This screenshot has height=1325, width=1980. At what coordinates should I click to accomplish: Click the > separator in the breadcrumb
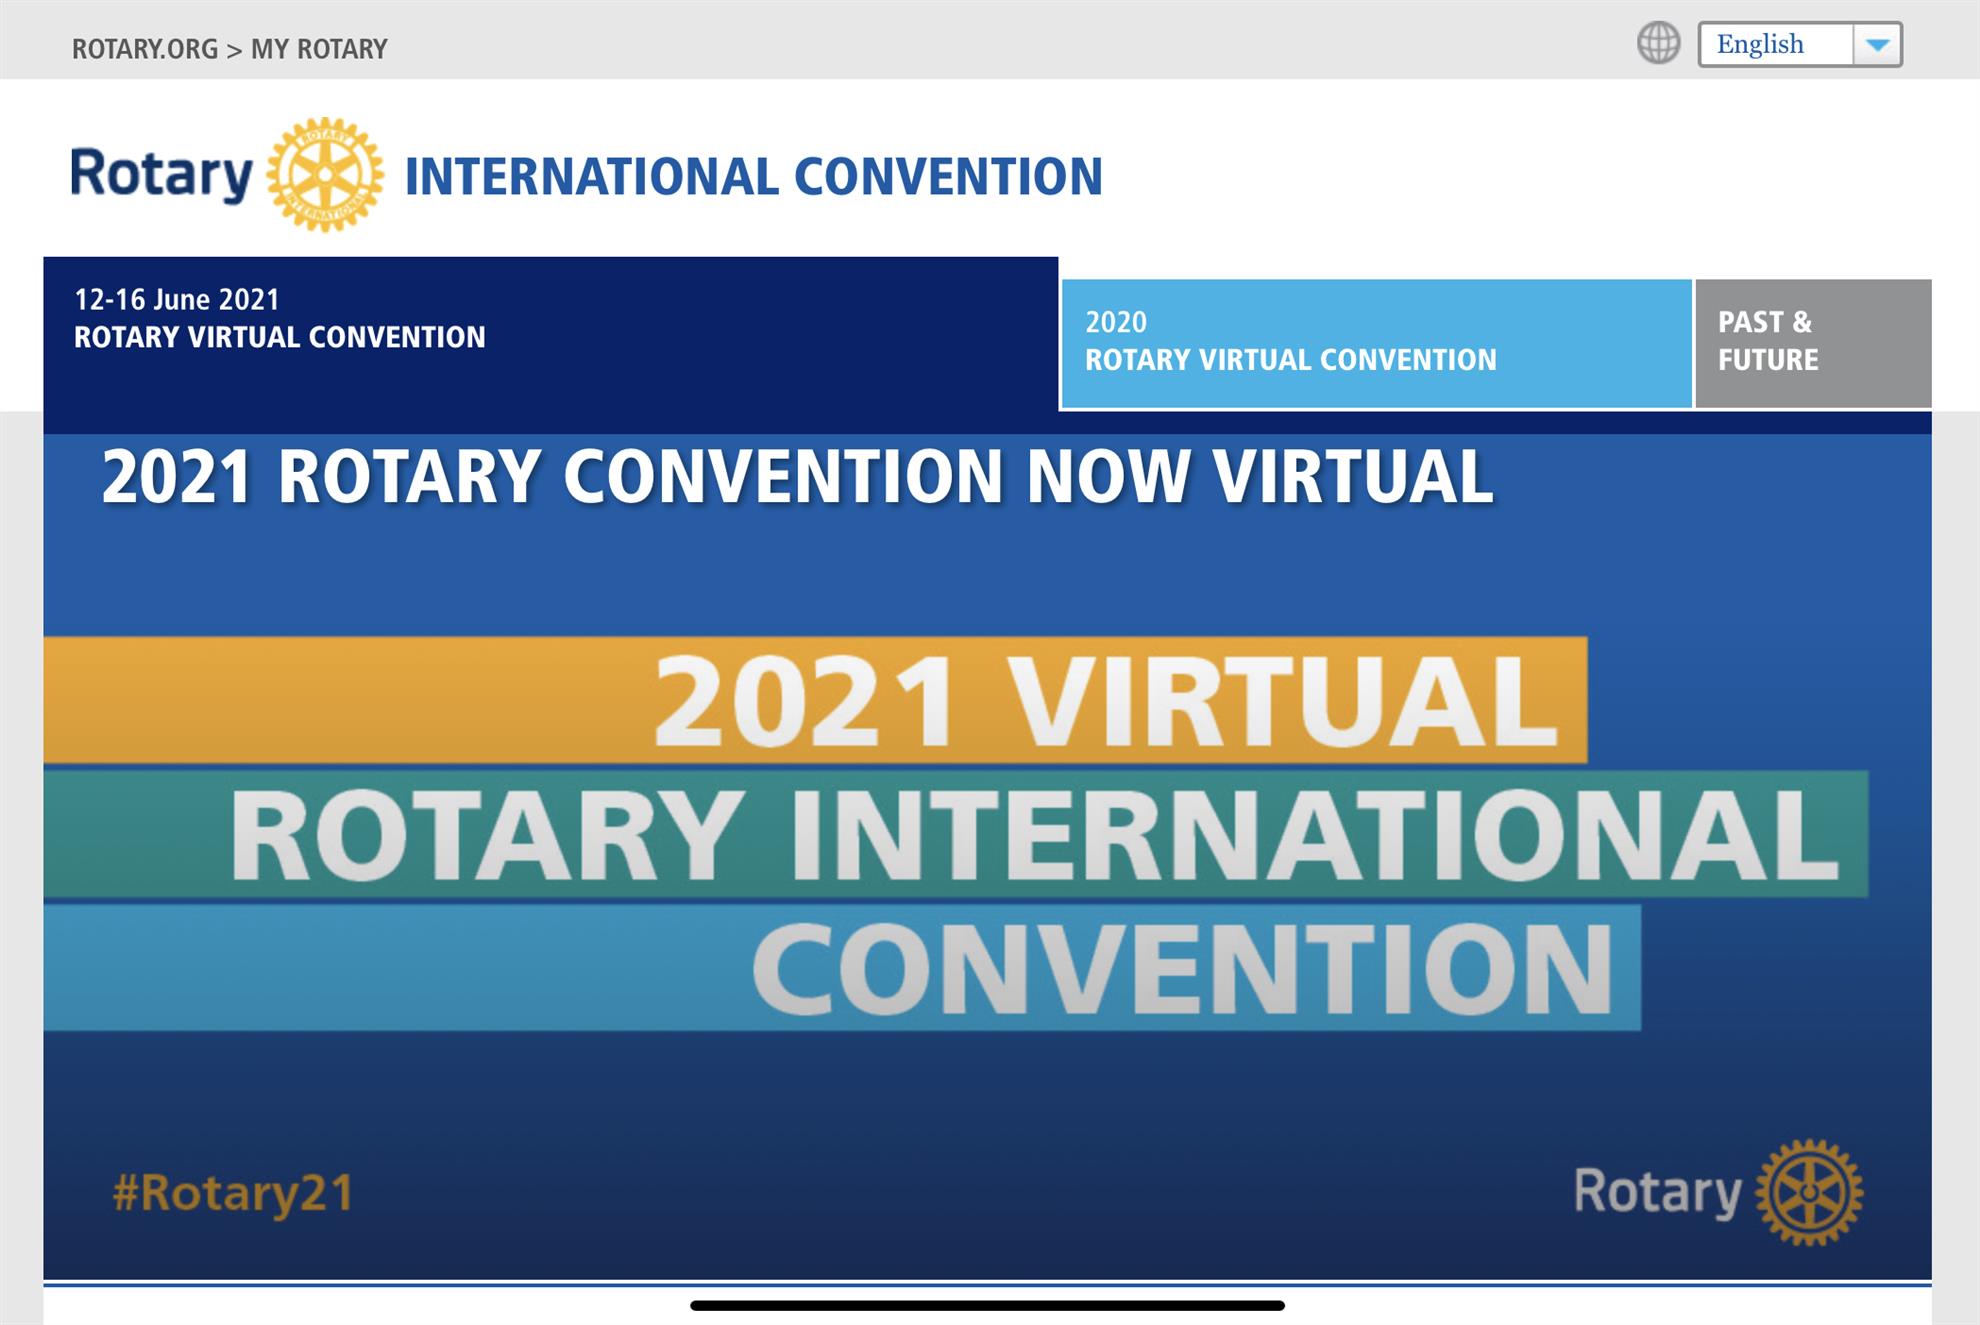234,50
